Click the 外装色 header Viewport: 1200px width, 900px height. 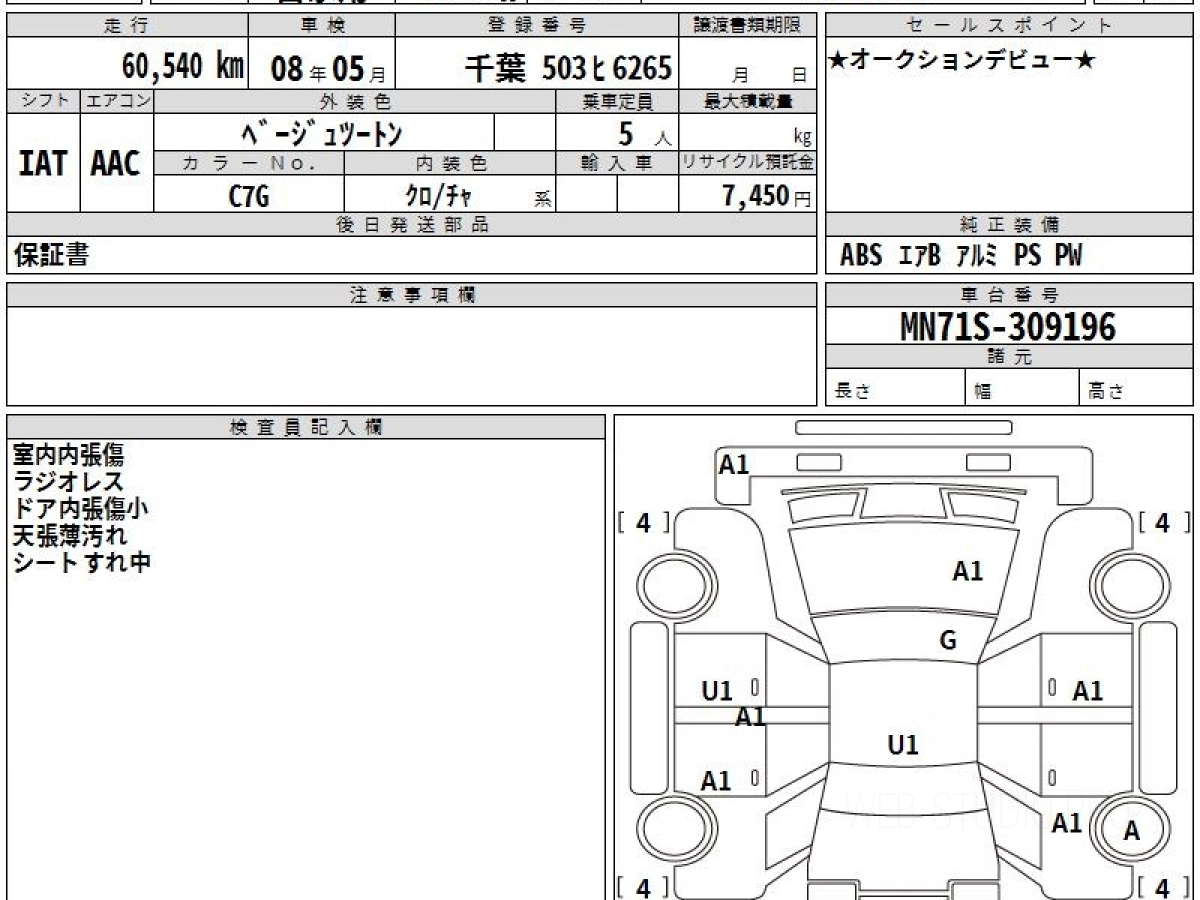355,101
